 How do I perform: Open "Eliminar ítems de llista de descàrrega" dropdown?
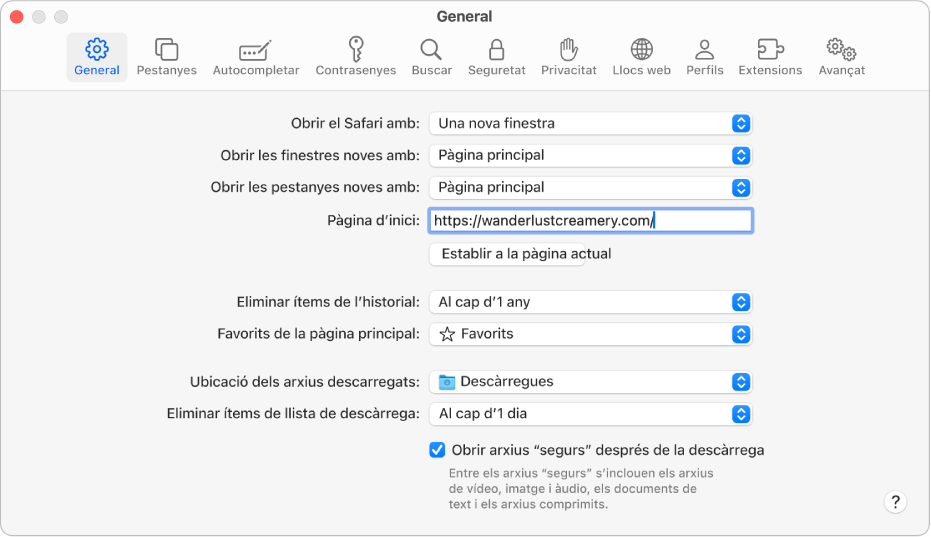click(x=590, y=414)
